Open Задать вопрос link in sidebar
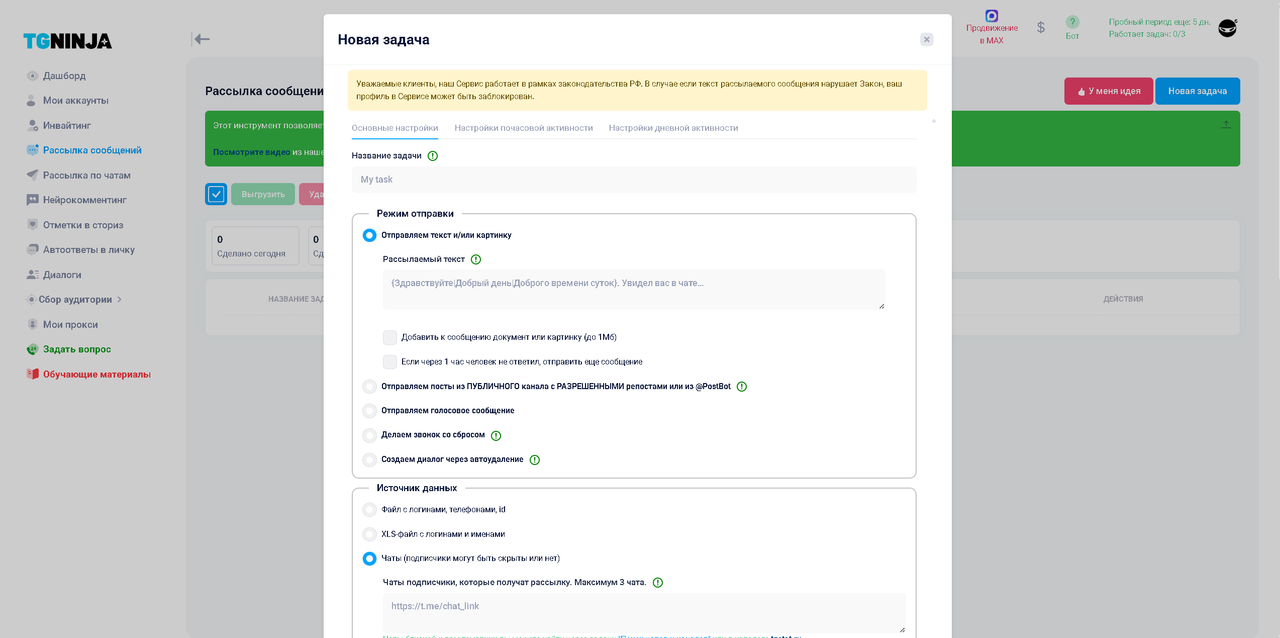 (x=77, y=349)
